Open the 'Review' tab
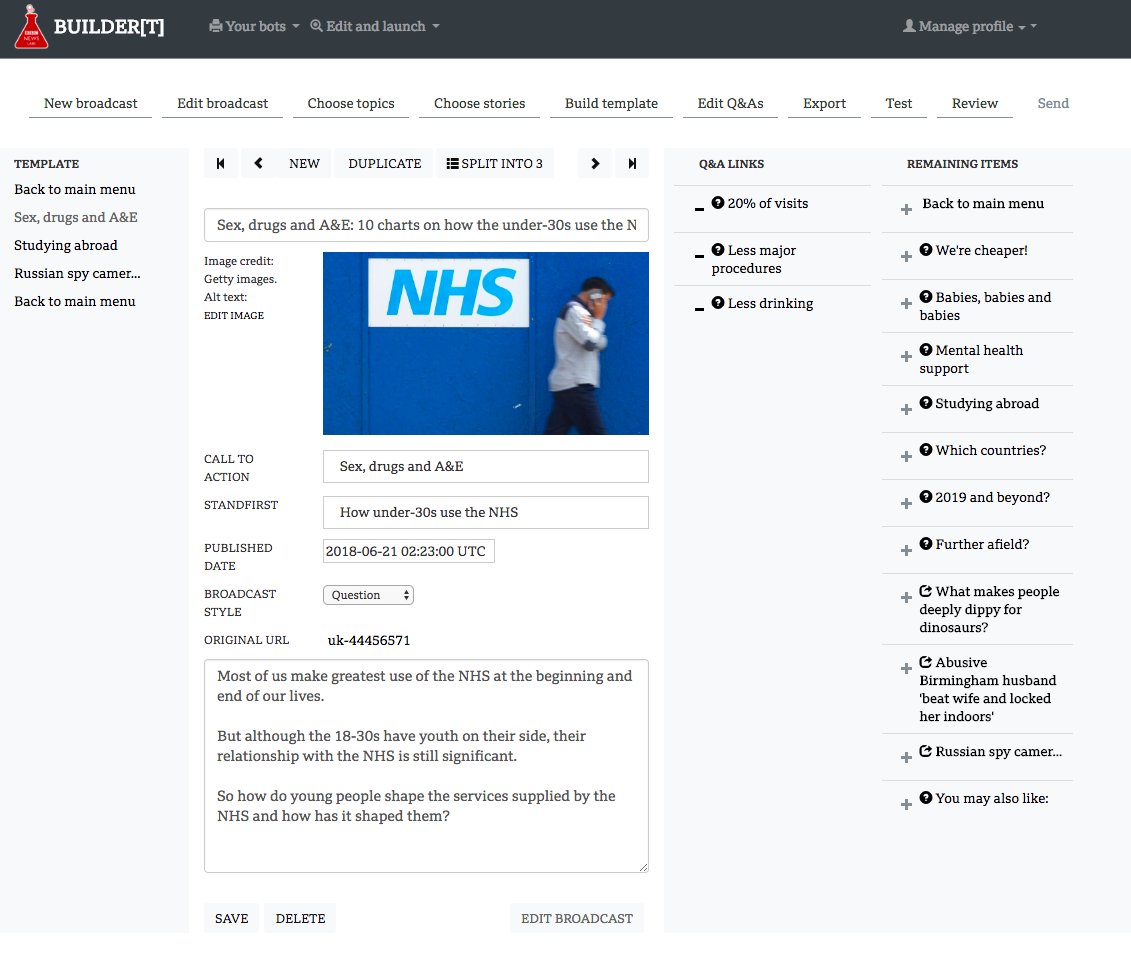Viewport: 1131px width, 958px height. point(974,103)
